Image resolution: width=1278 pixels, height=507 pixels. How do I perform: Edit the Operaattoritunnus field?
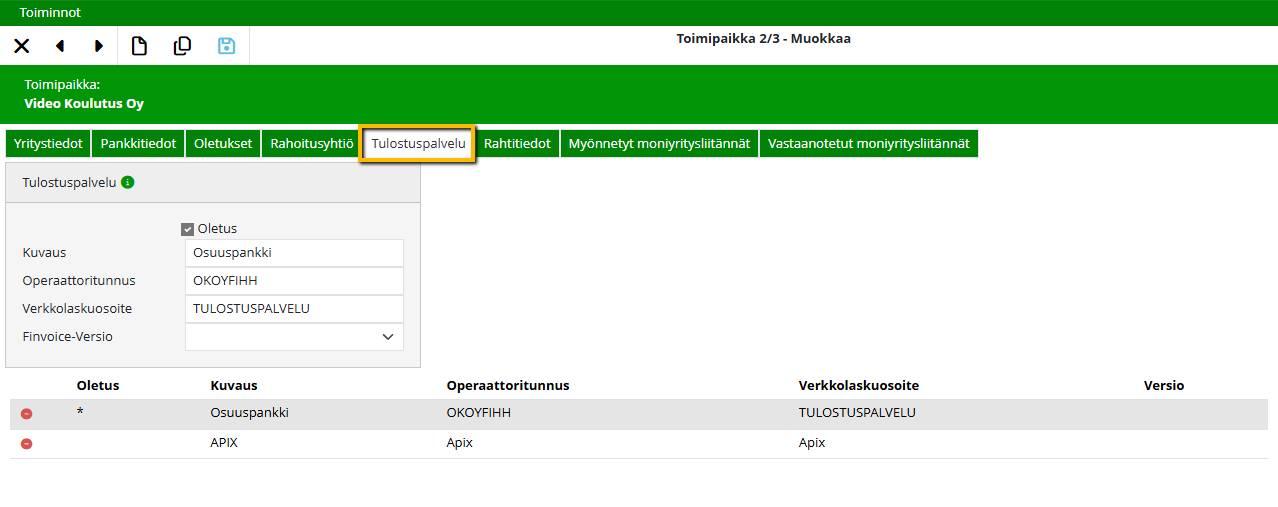(x=294, y=281)
